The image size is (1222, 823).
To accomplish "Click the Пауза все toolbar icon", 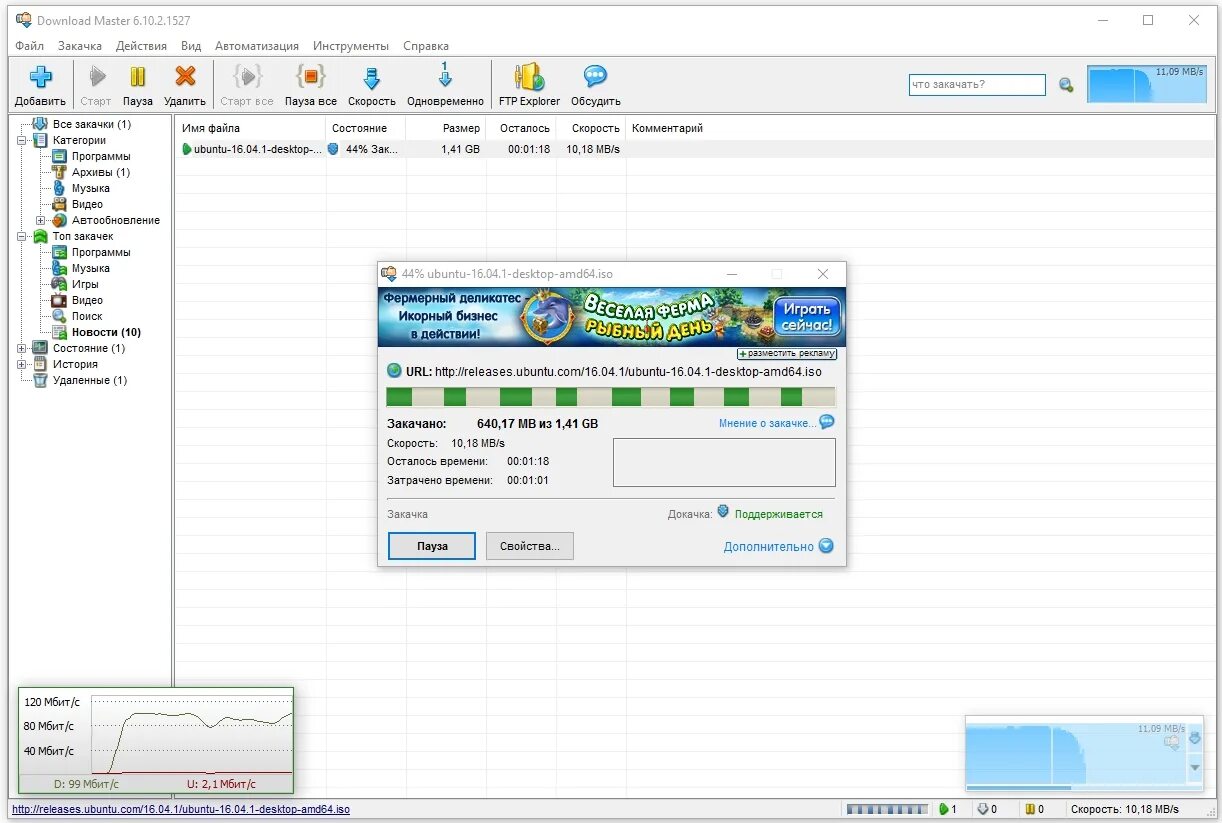I will tap(311, 77).
